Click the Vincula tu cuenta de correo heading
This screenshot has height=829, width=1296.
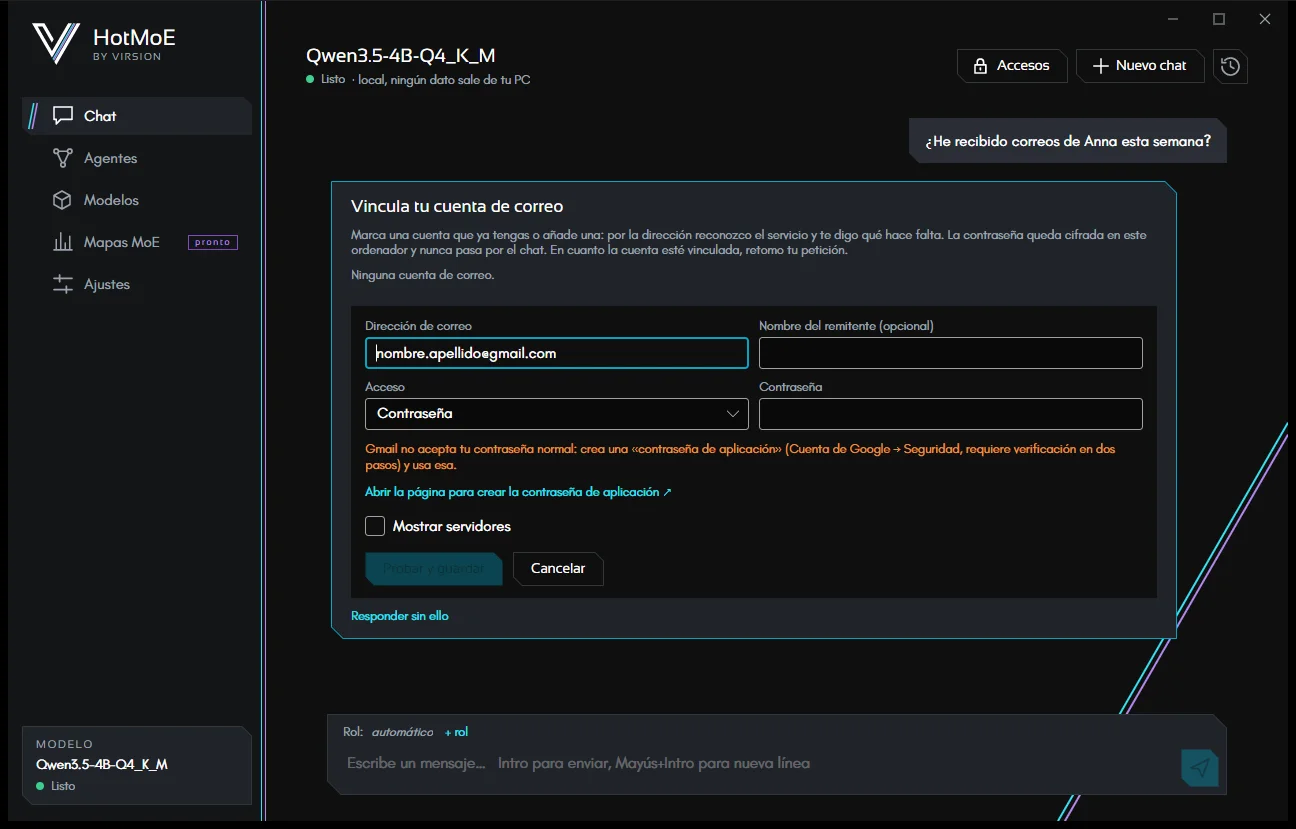457,207
